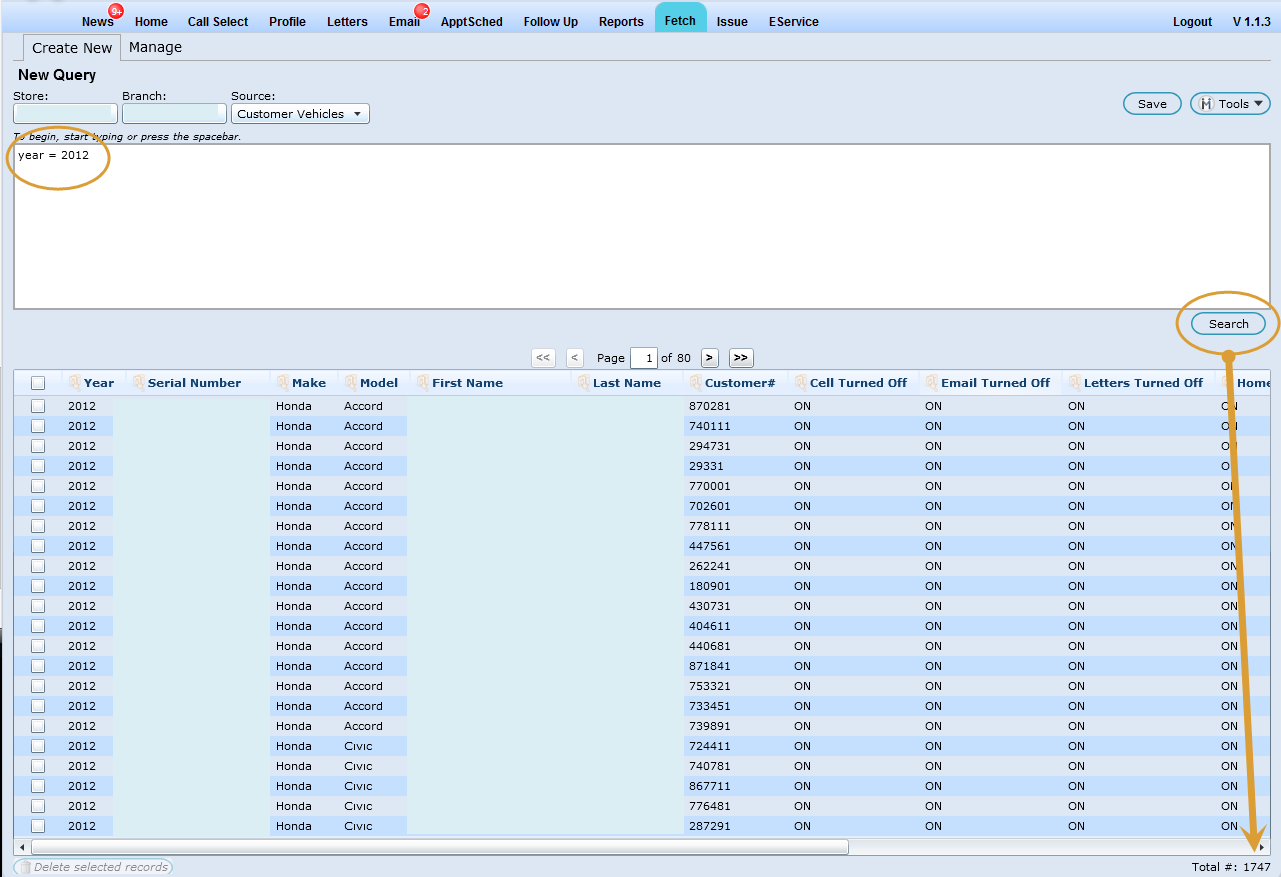The height and width of the screenshot is (877, 1281).
Task: Click the Serial Number column filter icon
Action: [x=138, y=382]
